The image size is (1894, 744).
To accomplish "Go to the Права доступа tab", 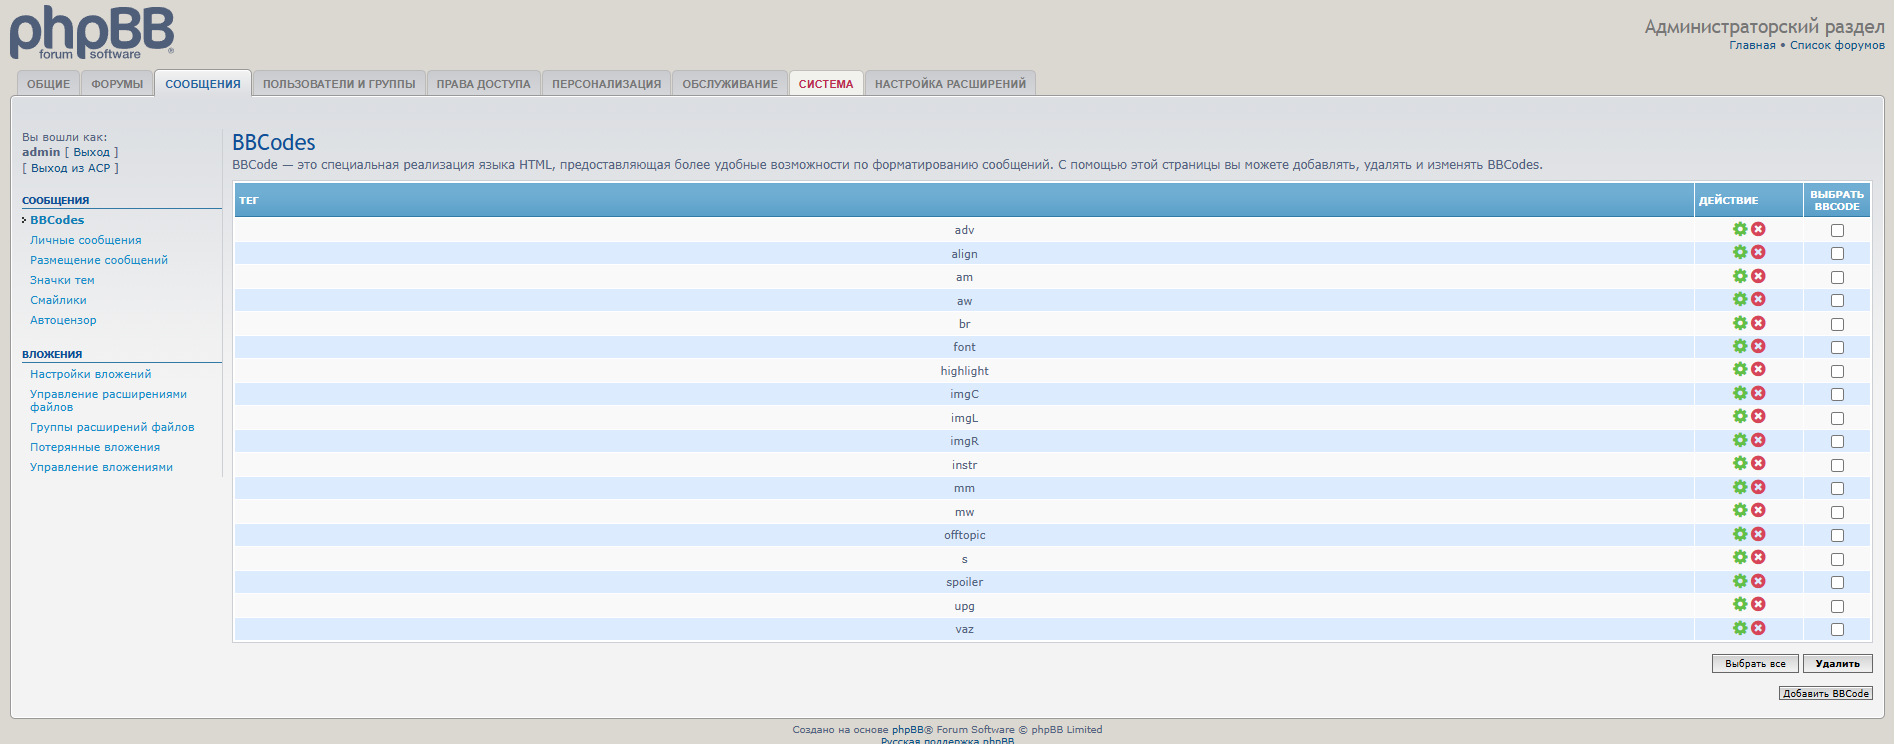I will pos(483,84).
